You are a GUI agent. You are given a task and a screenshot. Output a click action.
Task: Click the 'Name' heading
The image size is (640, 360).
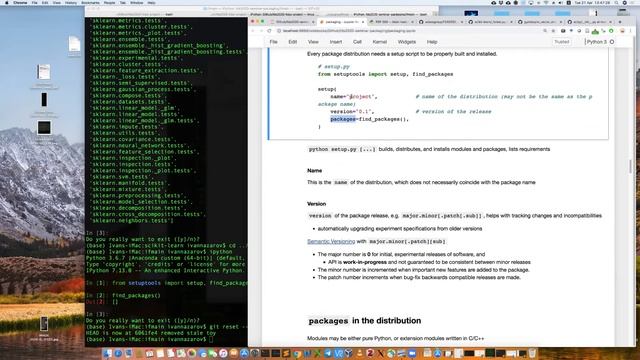click(314, 171)
